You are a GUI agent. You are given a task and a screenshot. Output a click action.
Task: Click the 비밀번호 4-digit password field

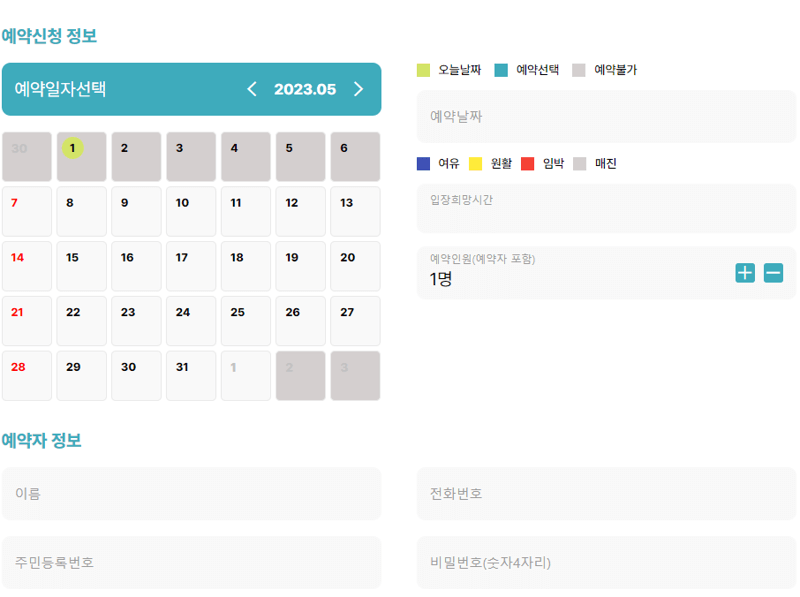tap(606, 562)
